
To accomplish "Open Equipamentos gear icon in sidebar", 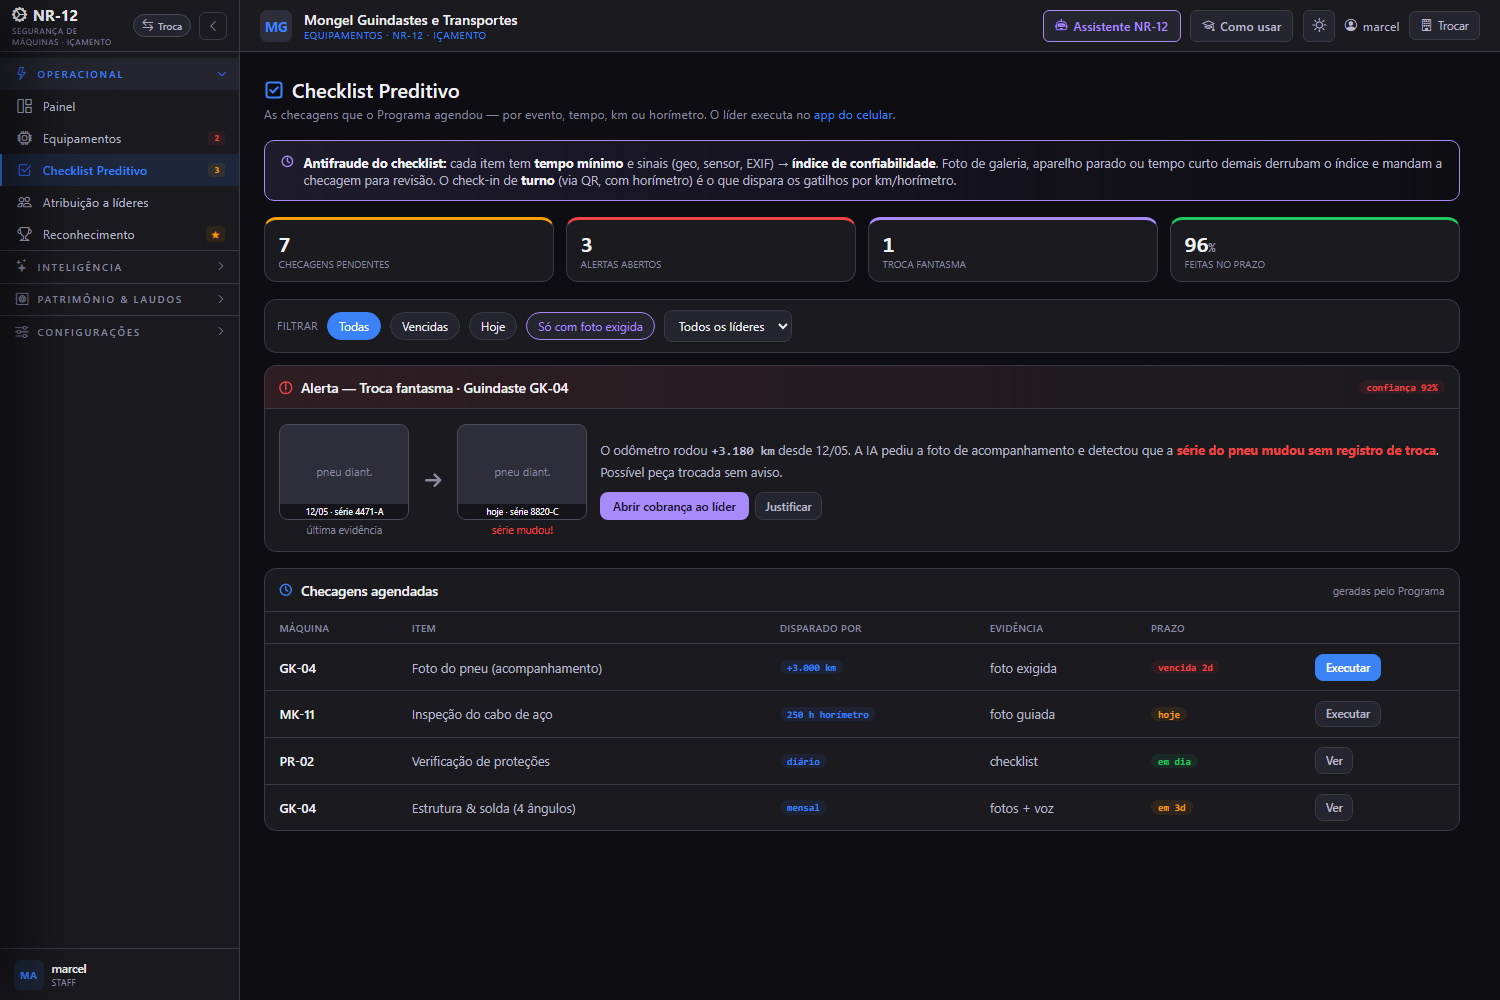I will [x=25, y=138].
